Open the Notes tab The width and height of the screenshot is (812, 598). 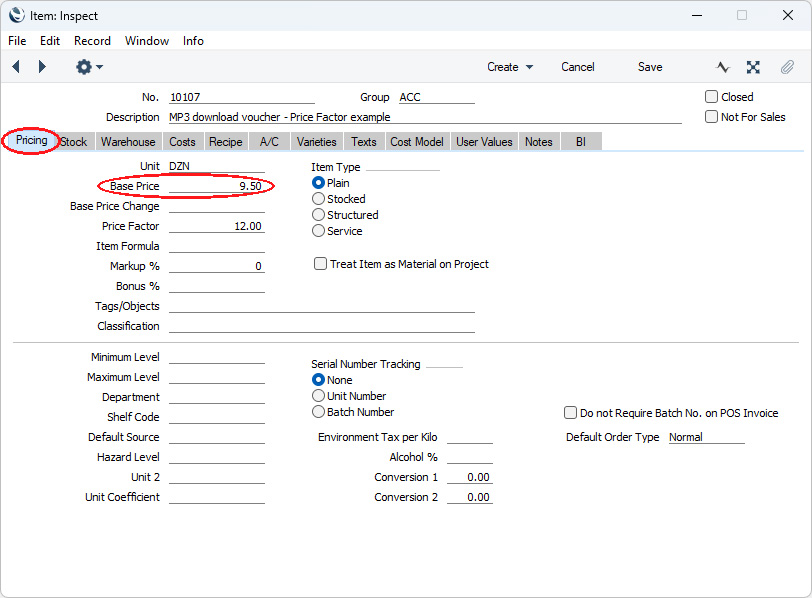539,142
